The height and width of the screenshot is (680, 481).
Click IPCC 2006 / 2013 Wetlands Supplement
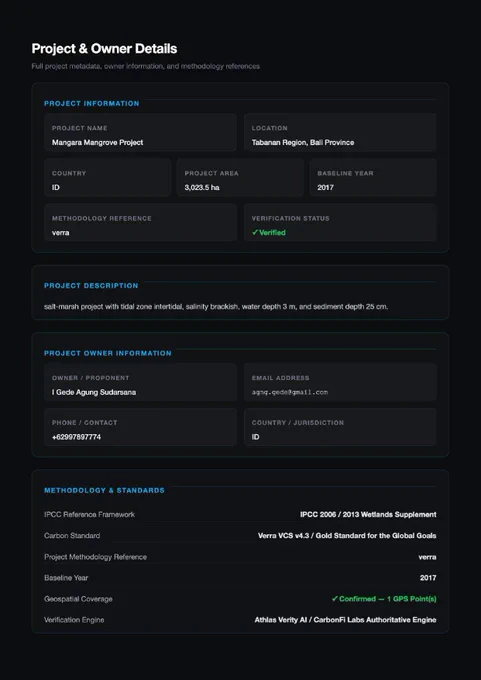pos(368,514)
